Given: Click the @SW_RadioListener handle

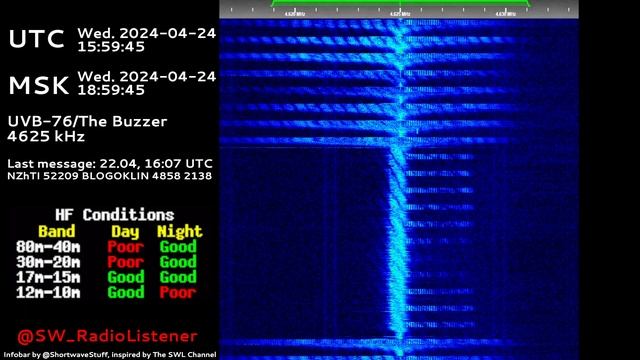Looking at the screenshot, I should tap(107, 336).
